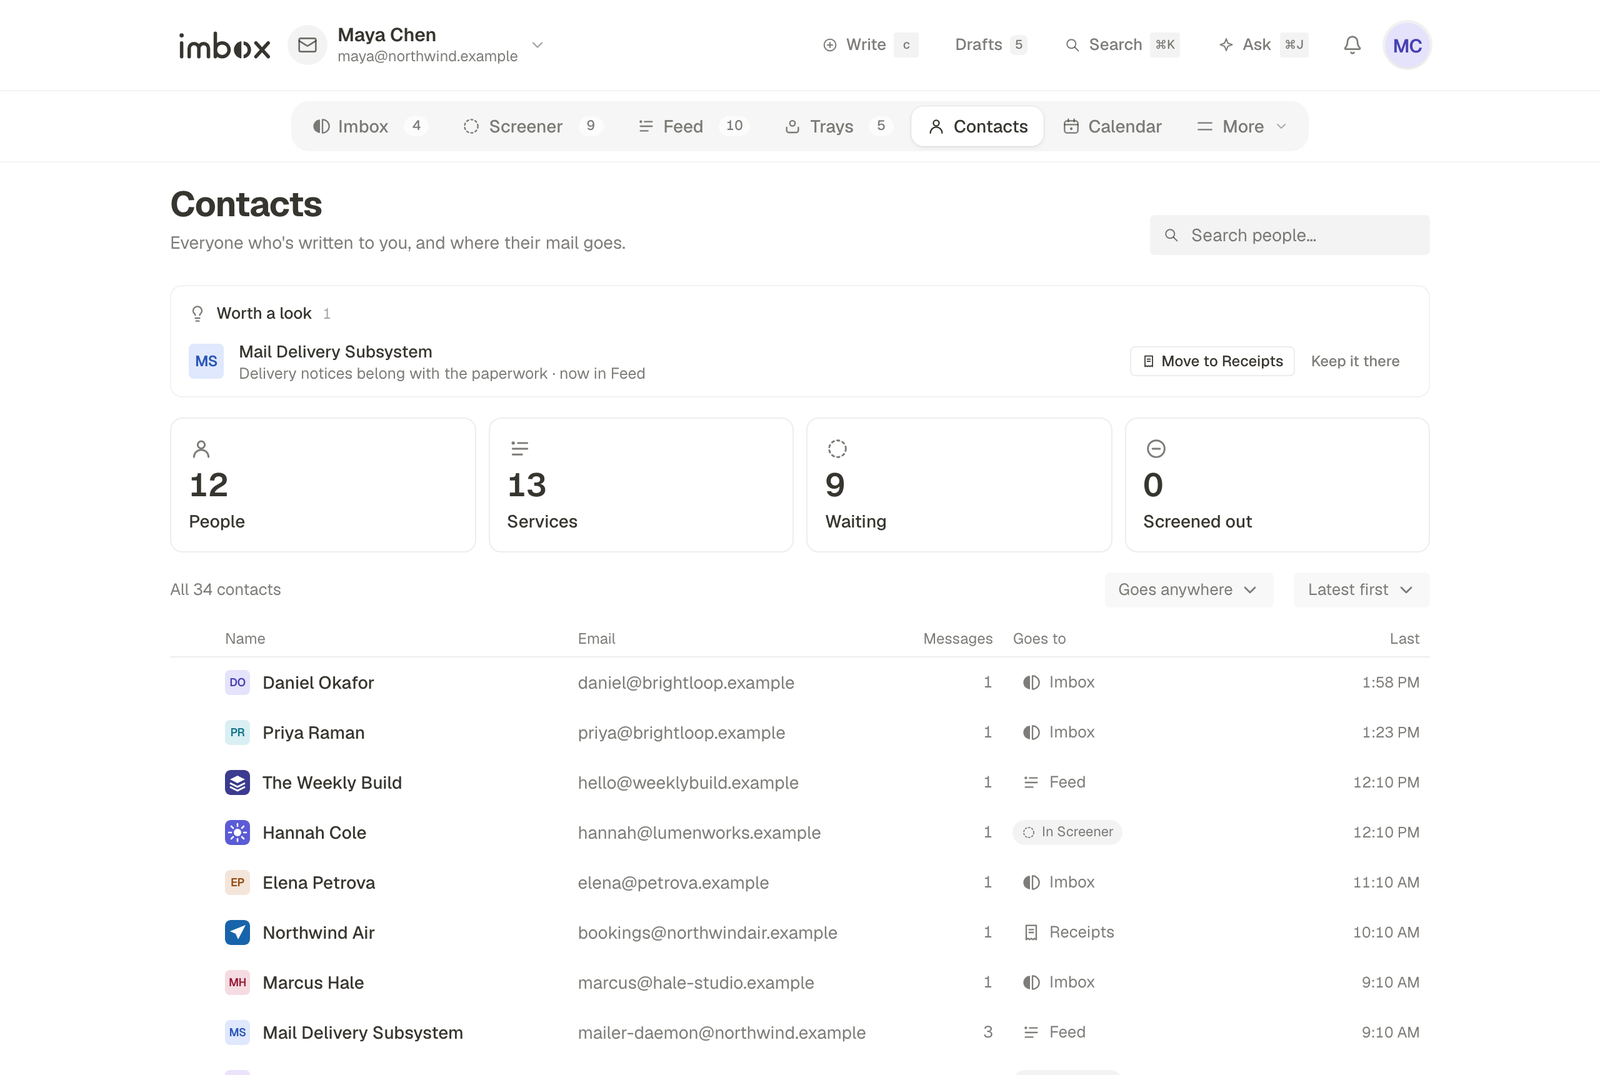Image resolution: width=1600 pixels, height=1075 pixels.
Task: Click Keep it there
Action: click(x=1355, y=362)
